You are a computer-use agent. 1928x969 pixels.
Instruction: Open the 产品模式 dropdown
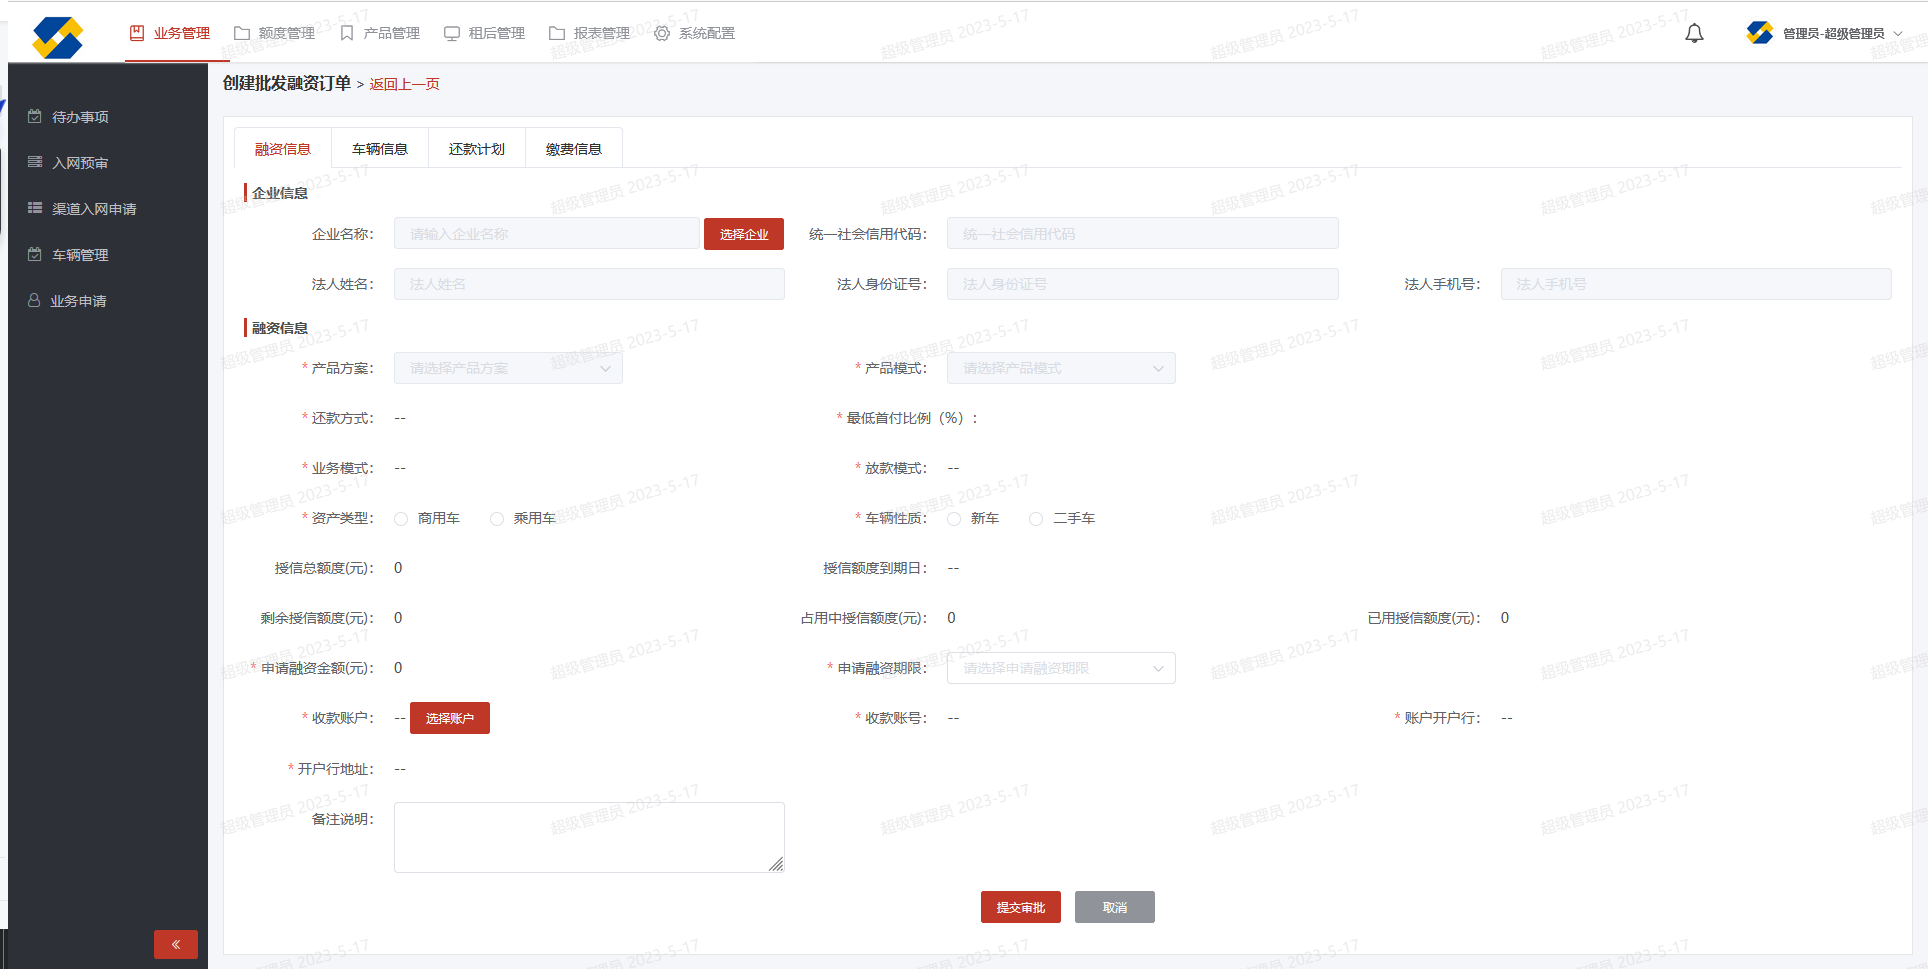(x=1061, y=368)
